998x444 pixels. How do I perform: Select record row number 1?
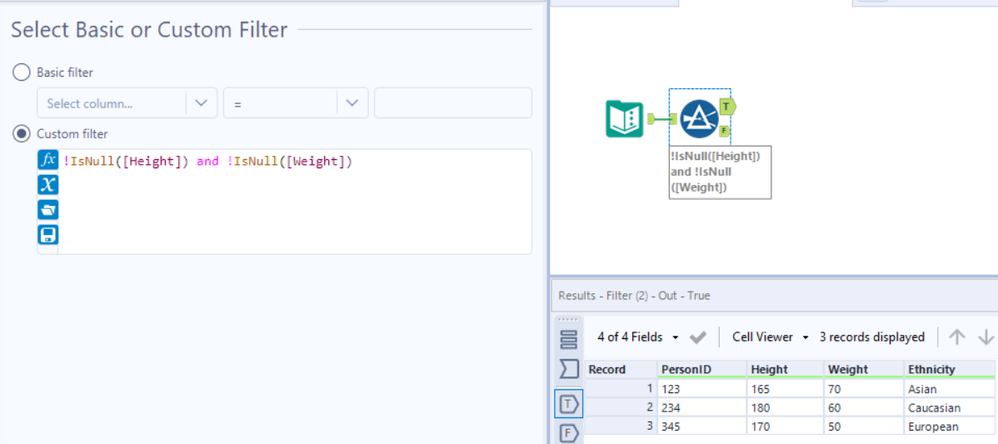point(621,388)
